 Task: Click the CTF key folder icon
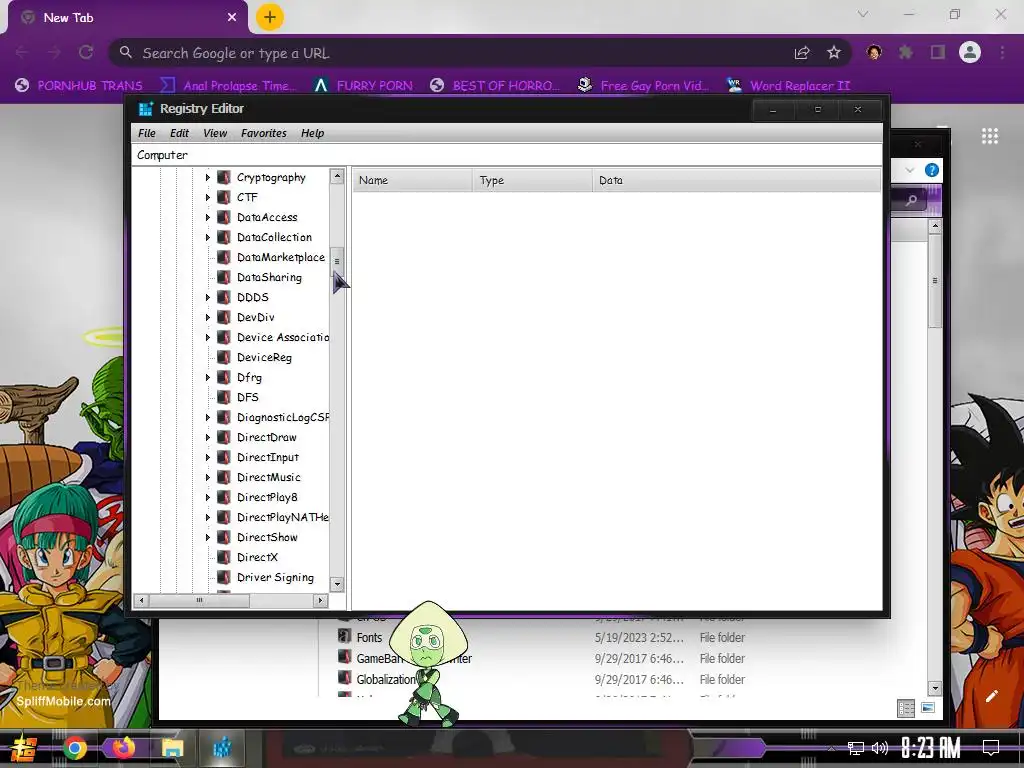point(224,197)
